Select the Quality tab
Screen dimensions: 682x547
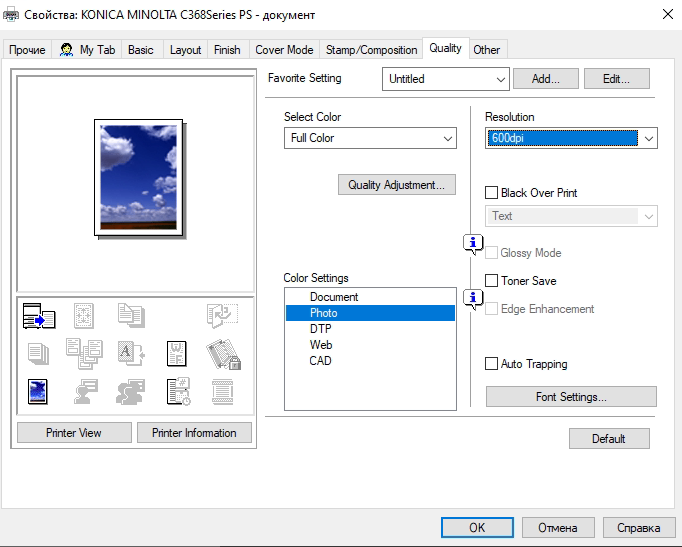pyautogui.click(x=445, y=48)
